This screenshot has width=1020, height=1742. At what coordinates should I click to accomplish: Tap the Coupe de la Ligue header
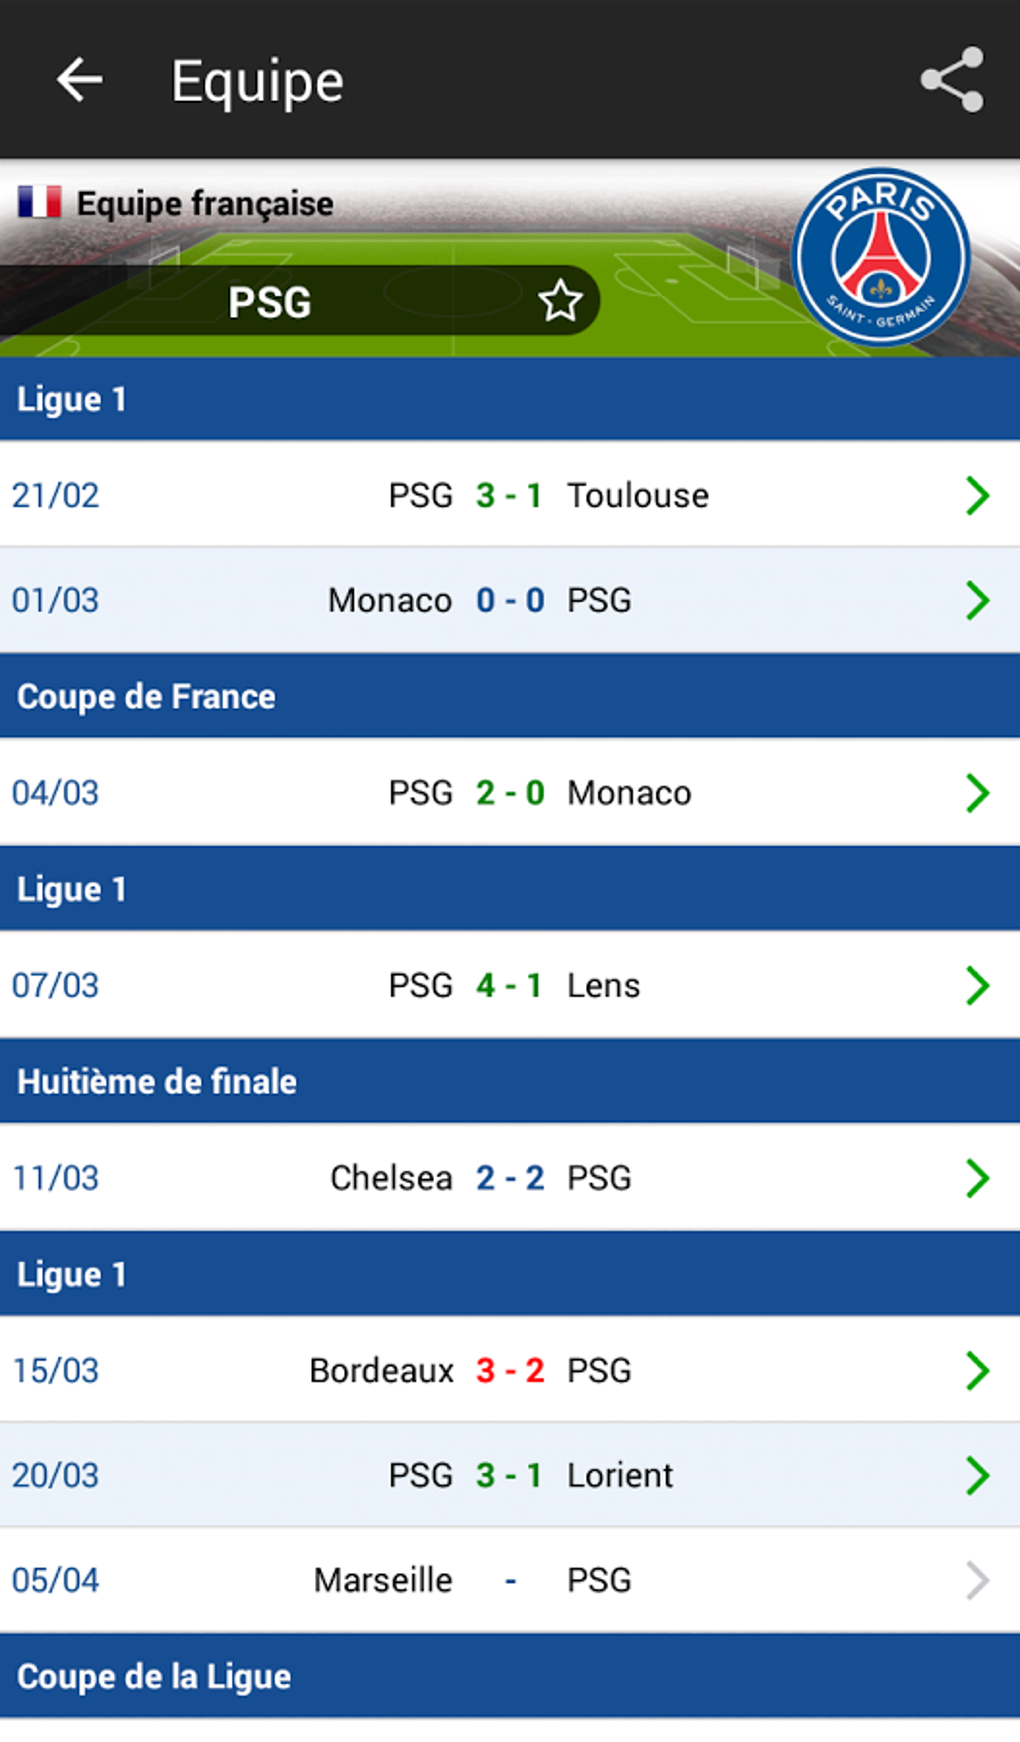[x=154, y=1676]
